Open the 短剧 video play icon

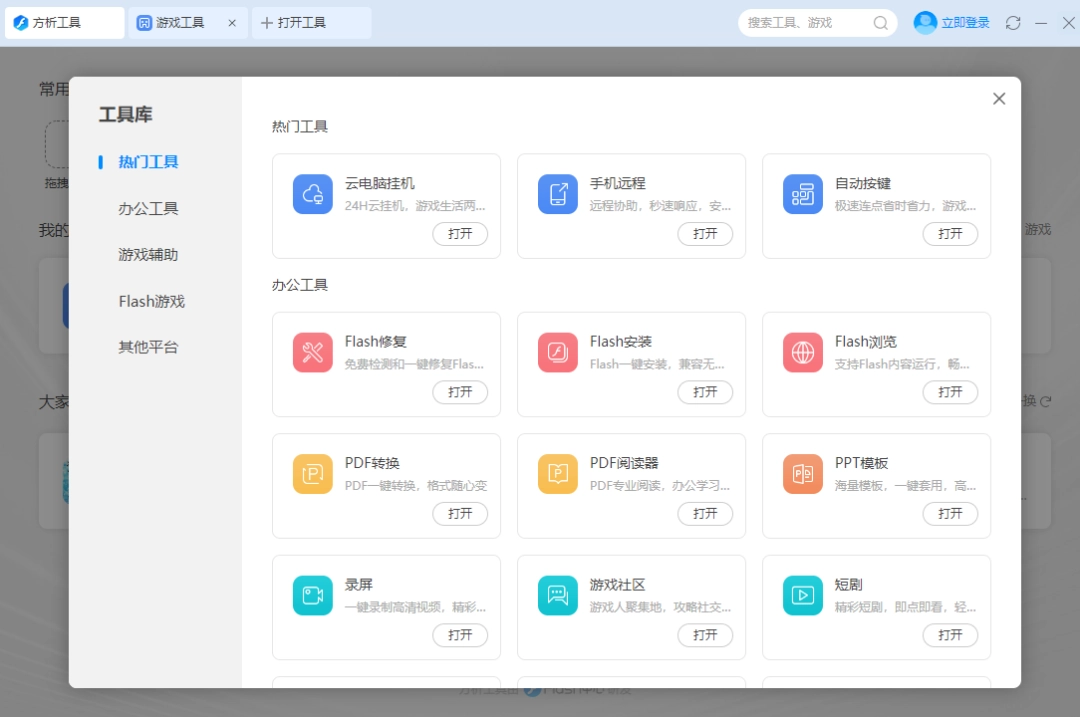coord(802,595)
